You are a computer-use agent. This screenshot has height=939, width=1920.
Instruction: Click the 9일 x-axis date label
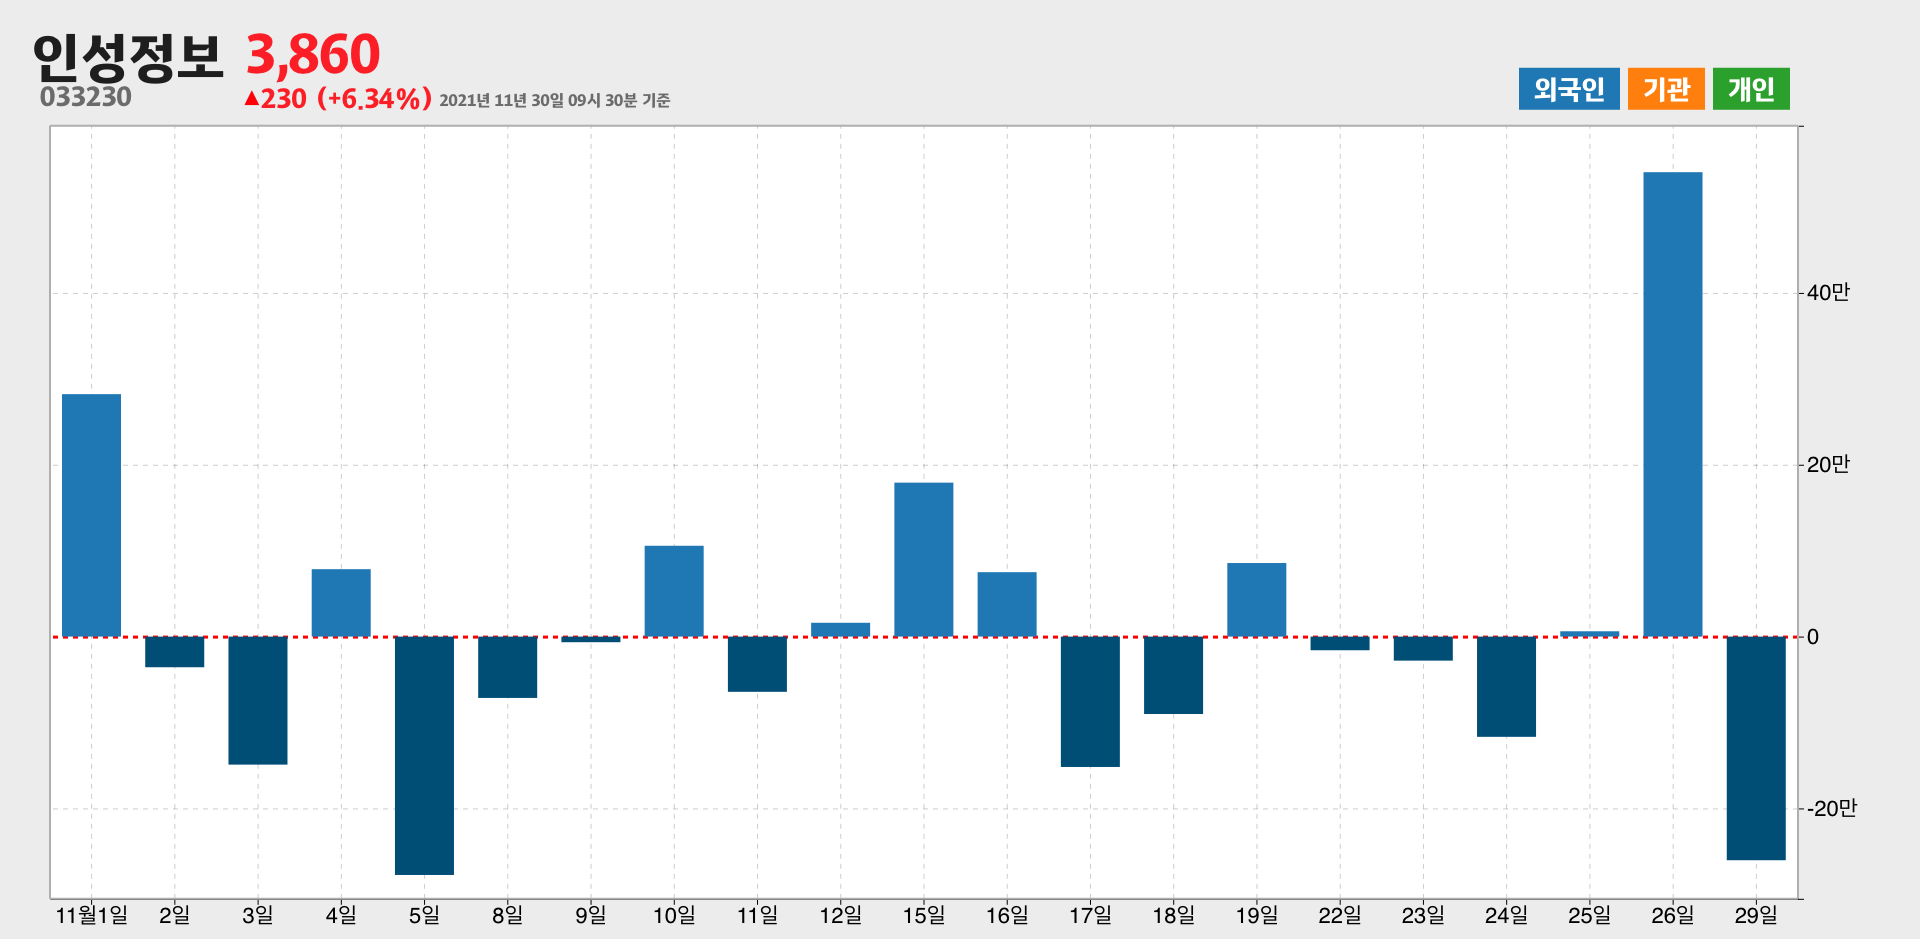click(x=591, y=915)
